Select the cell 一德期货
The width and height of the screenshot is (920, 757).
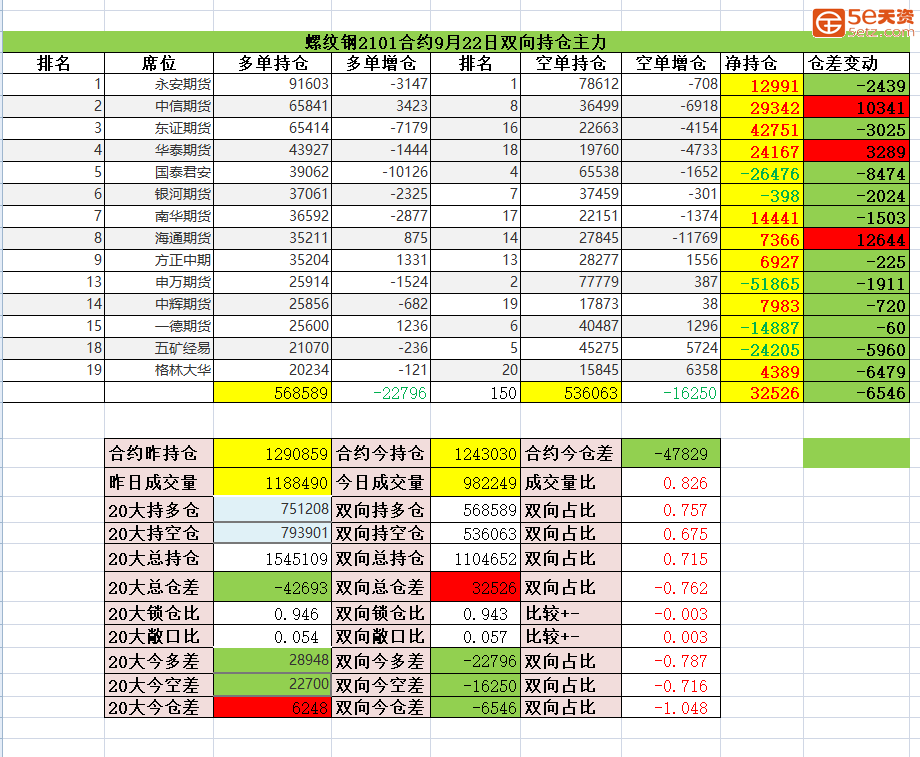(159, 327)
